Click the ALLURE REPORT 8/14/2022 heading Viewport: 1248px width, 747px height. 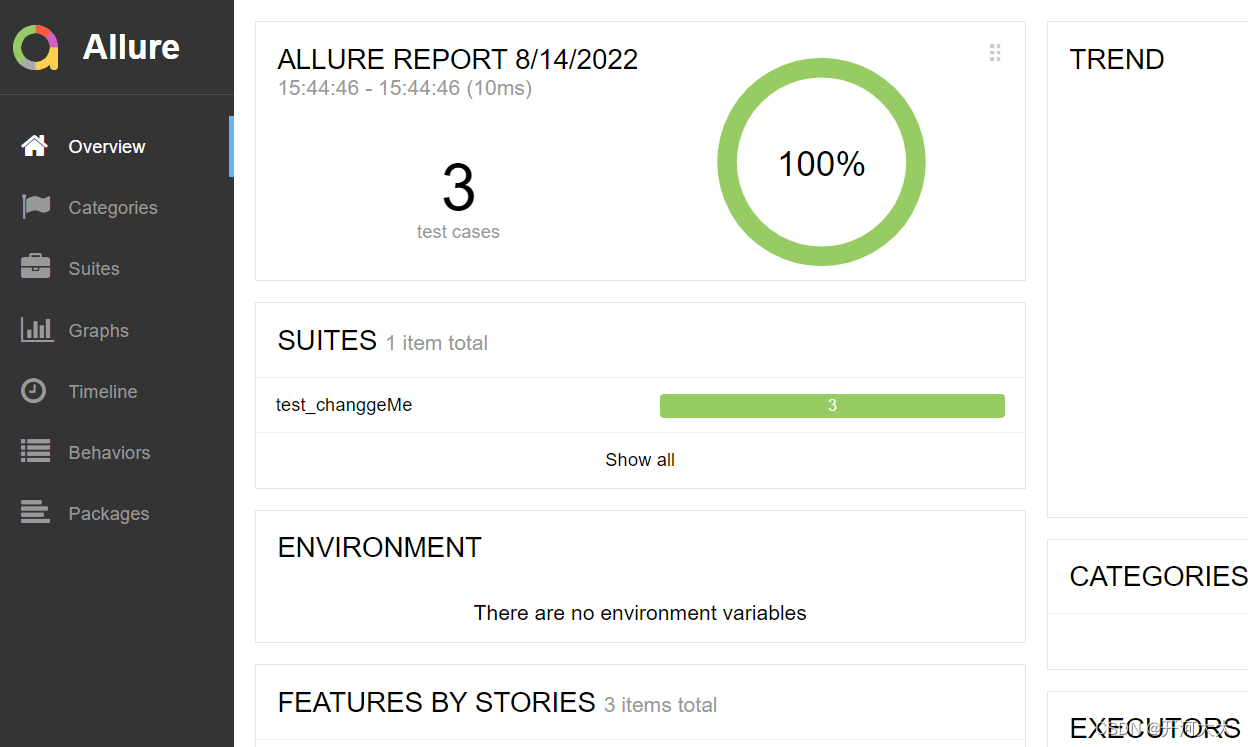tap(458, 59)
